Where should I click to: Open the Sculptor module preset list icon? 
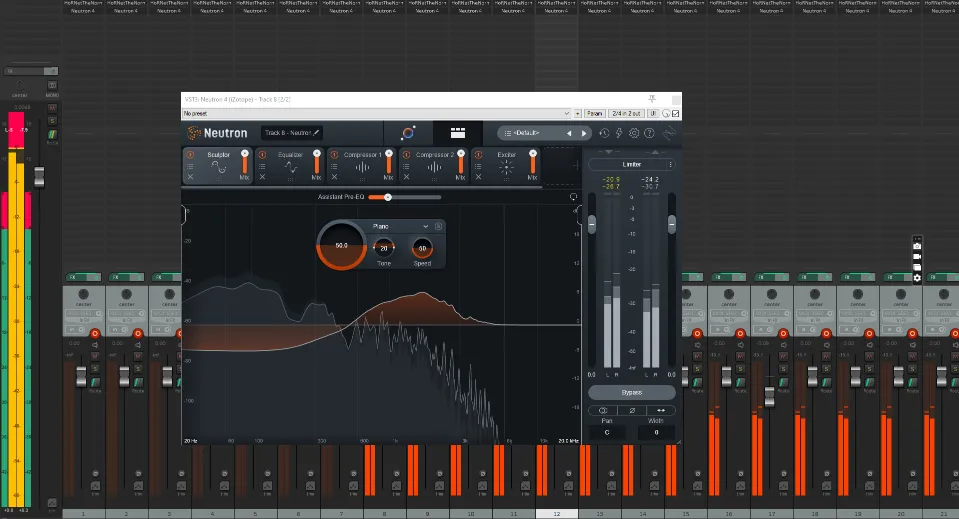[190, 166]
